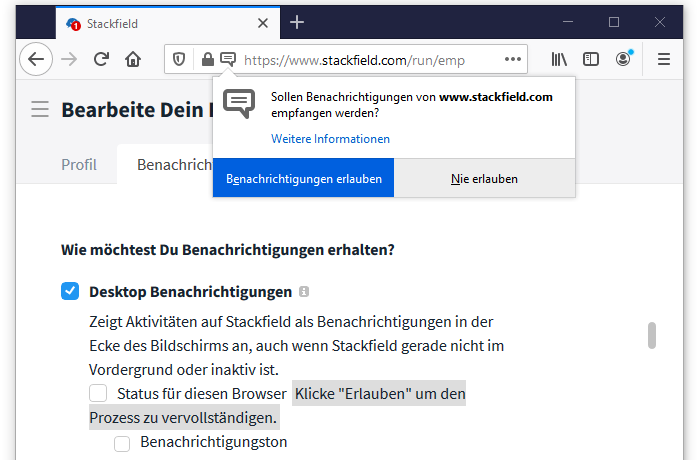The image size is (700, 460).
Task: Click the info icon beside Desktop Benachrichtigungen
Action: pyautogui.click(x=304, y=292)
